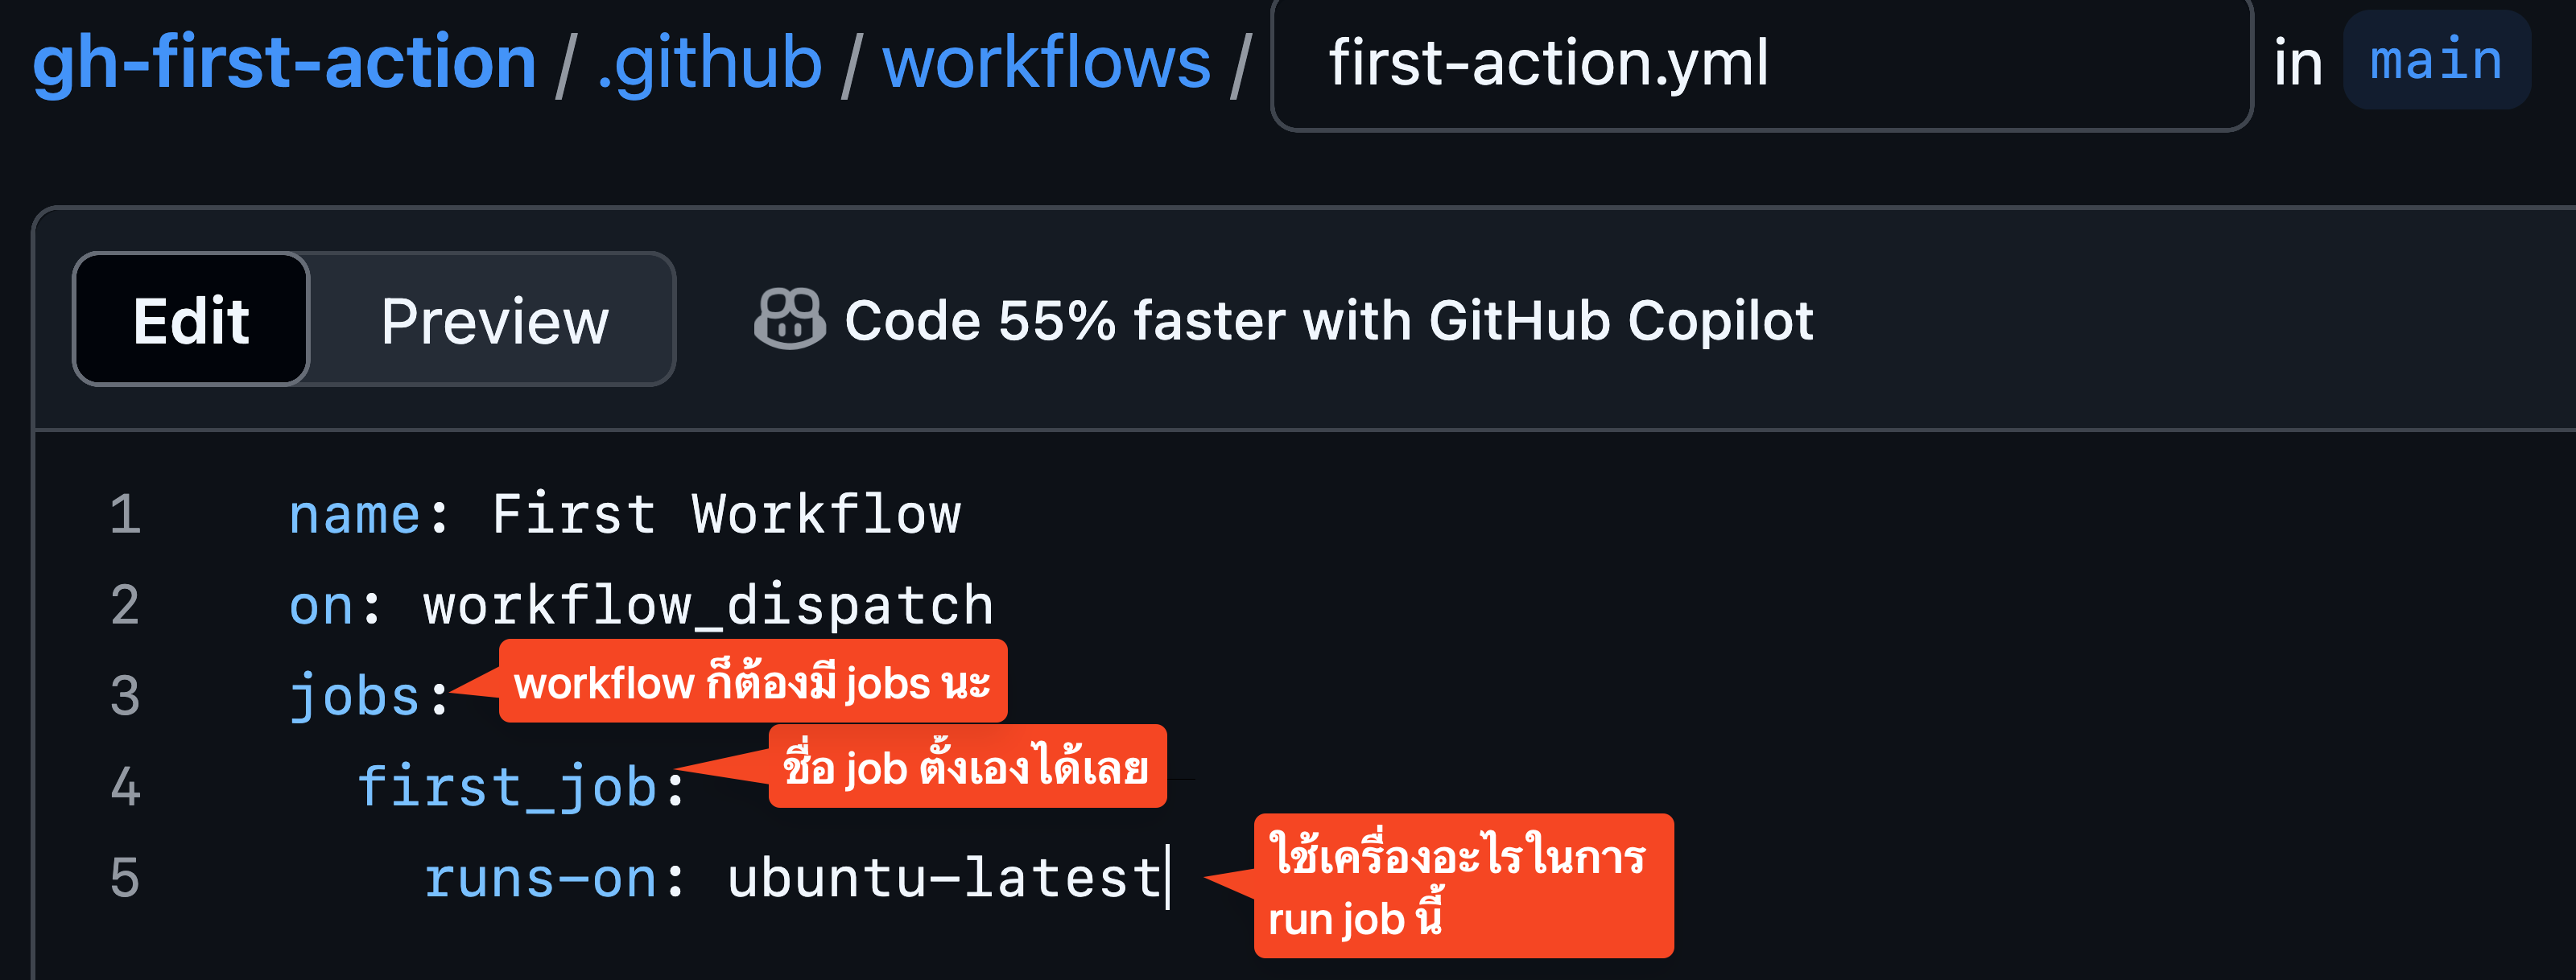Image resolution: width=2576 pixels, height=980 pixels.
Task: Click the workflow_dispatch trigger text
Action: coord(708,606)
